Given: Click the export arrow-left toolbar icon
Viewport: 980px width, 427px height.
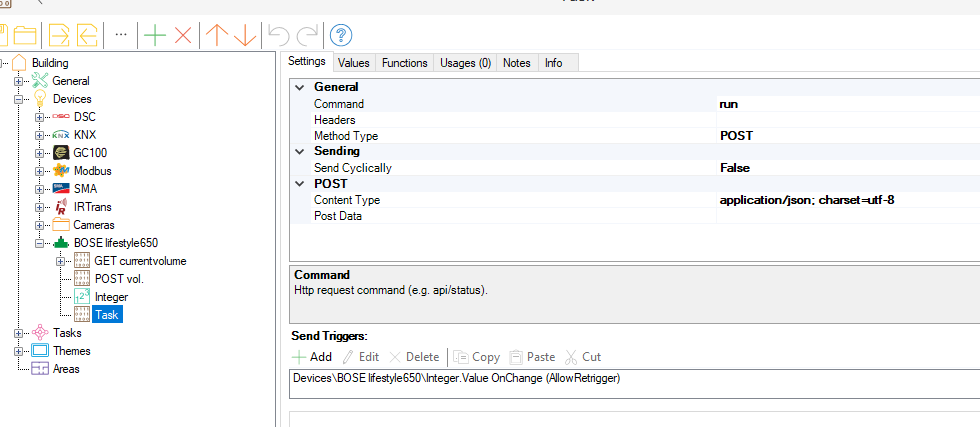Looking at the screenshot, I should (88, 36).
